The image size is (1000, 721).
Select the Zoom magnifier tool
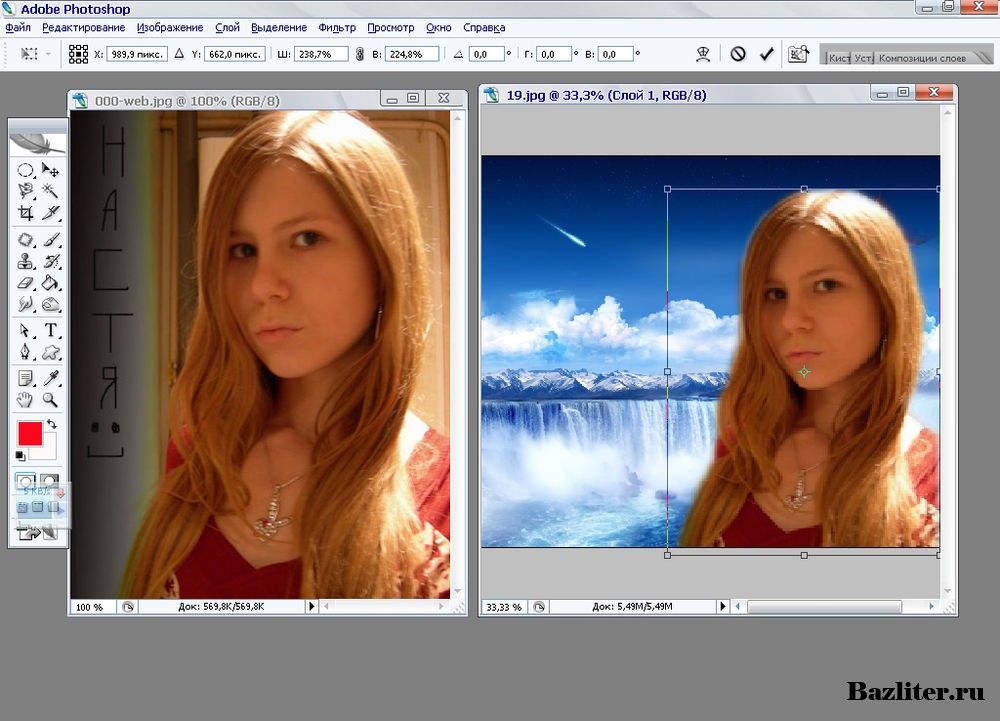tap(50, 400)
